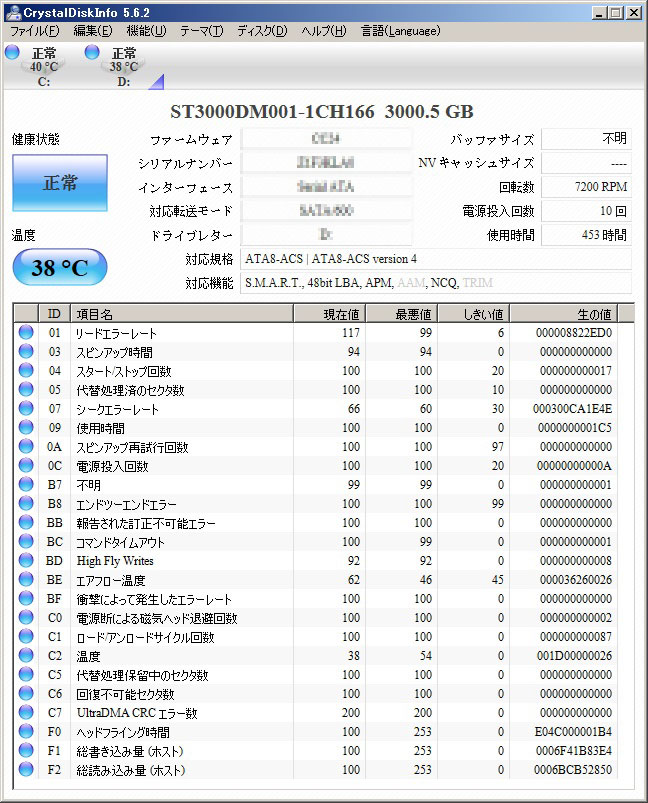Click status orb for BD High Fly Writes
The height and width of the screenshot is (803, 648).
click(26, 560)
